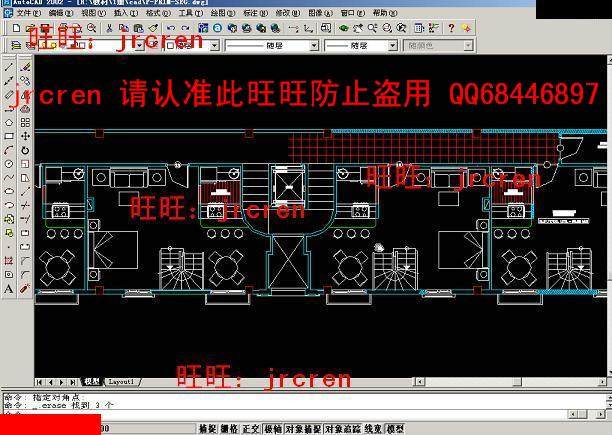Click horizontal scrollbar left arrow of drawing

pyautogui.click(x=420, y=382)
